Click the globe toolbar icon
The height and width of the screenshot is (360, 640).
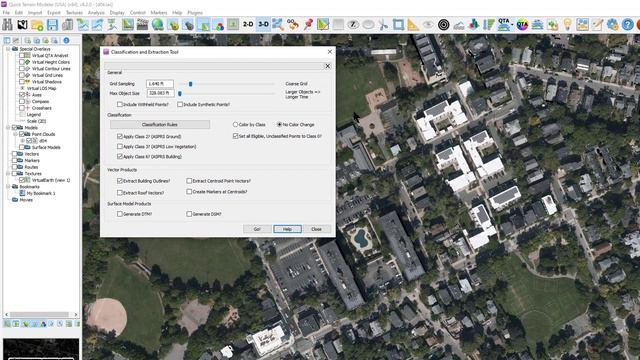158,25
